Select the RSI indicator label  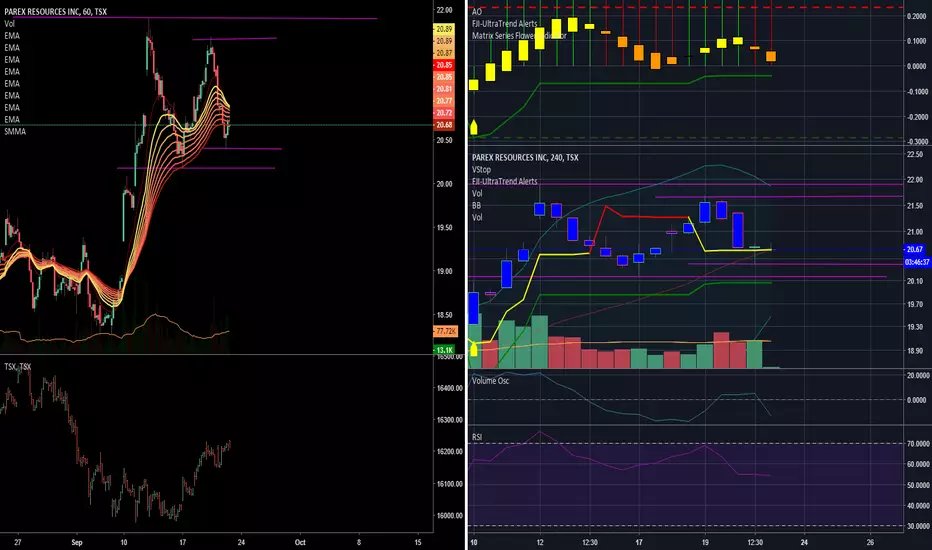click(x=477, y=437)
